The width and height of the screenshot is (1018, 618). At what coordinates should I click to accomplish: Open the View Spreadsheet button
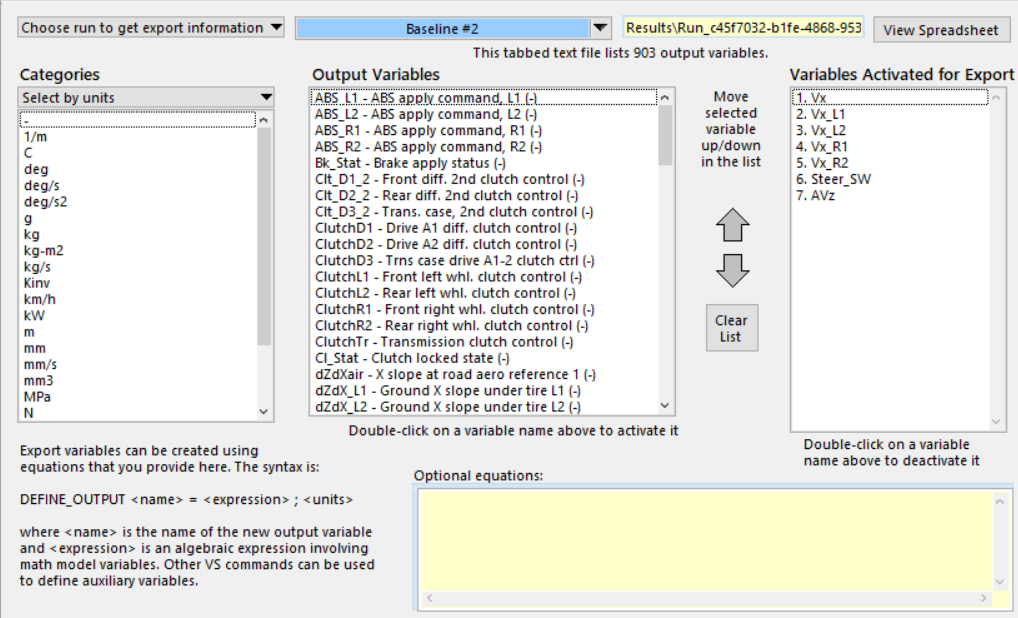(941, 30)
